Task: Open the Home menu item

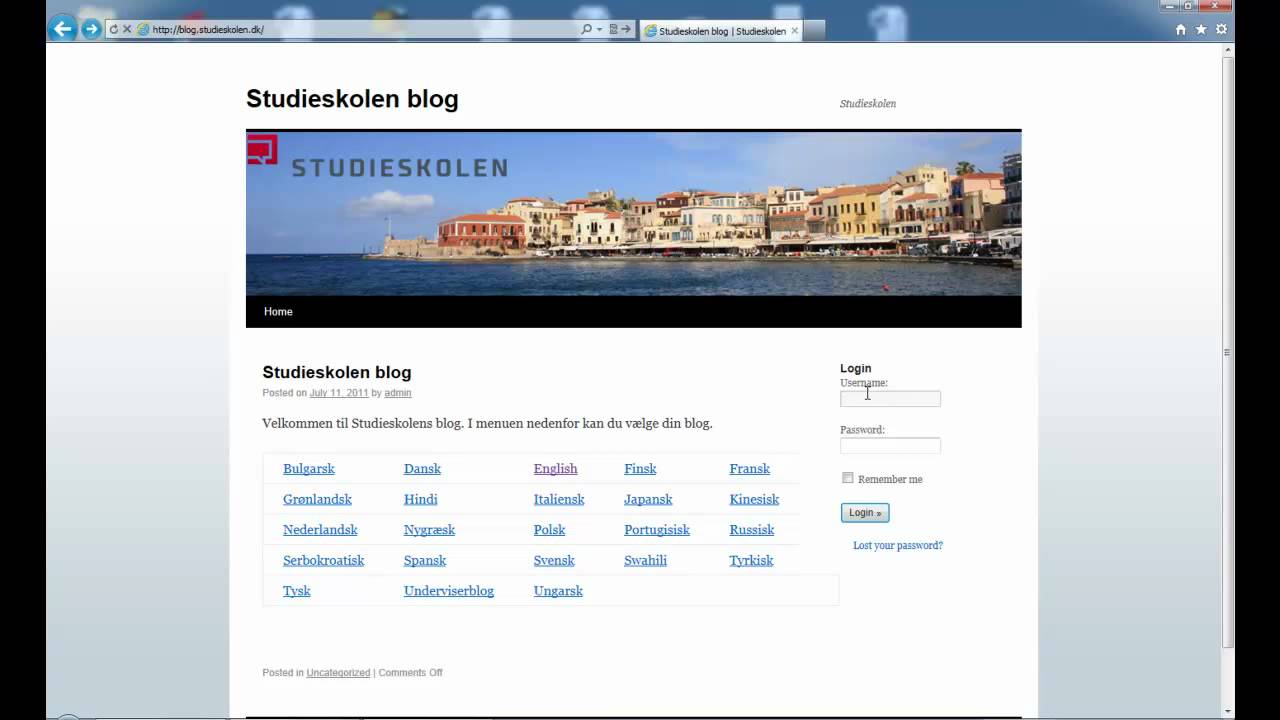Action: (278, 312)
